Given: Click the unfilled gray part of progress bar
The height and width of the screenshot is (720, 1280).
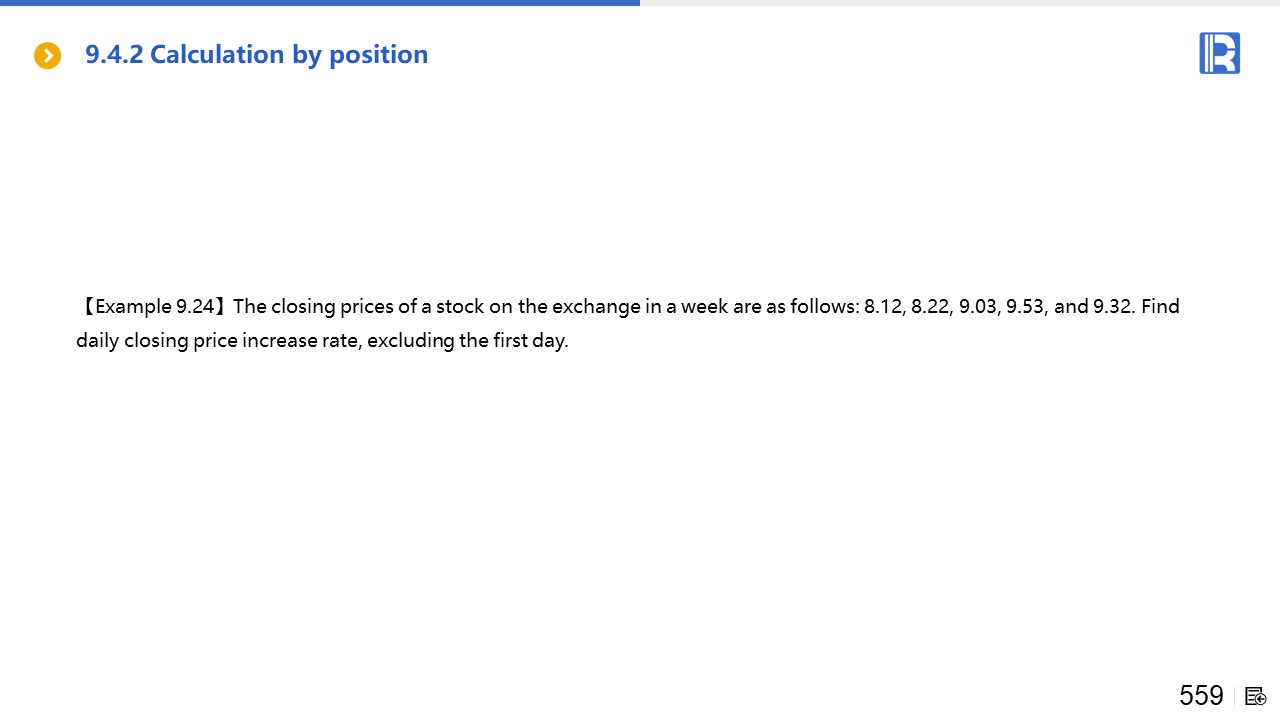Looking at the screenshot, I should [960, 3].
